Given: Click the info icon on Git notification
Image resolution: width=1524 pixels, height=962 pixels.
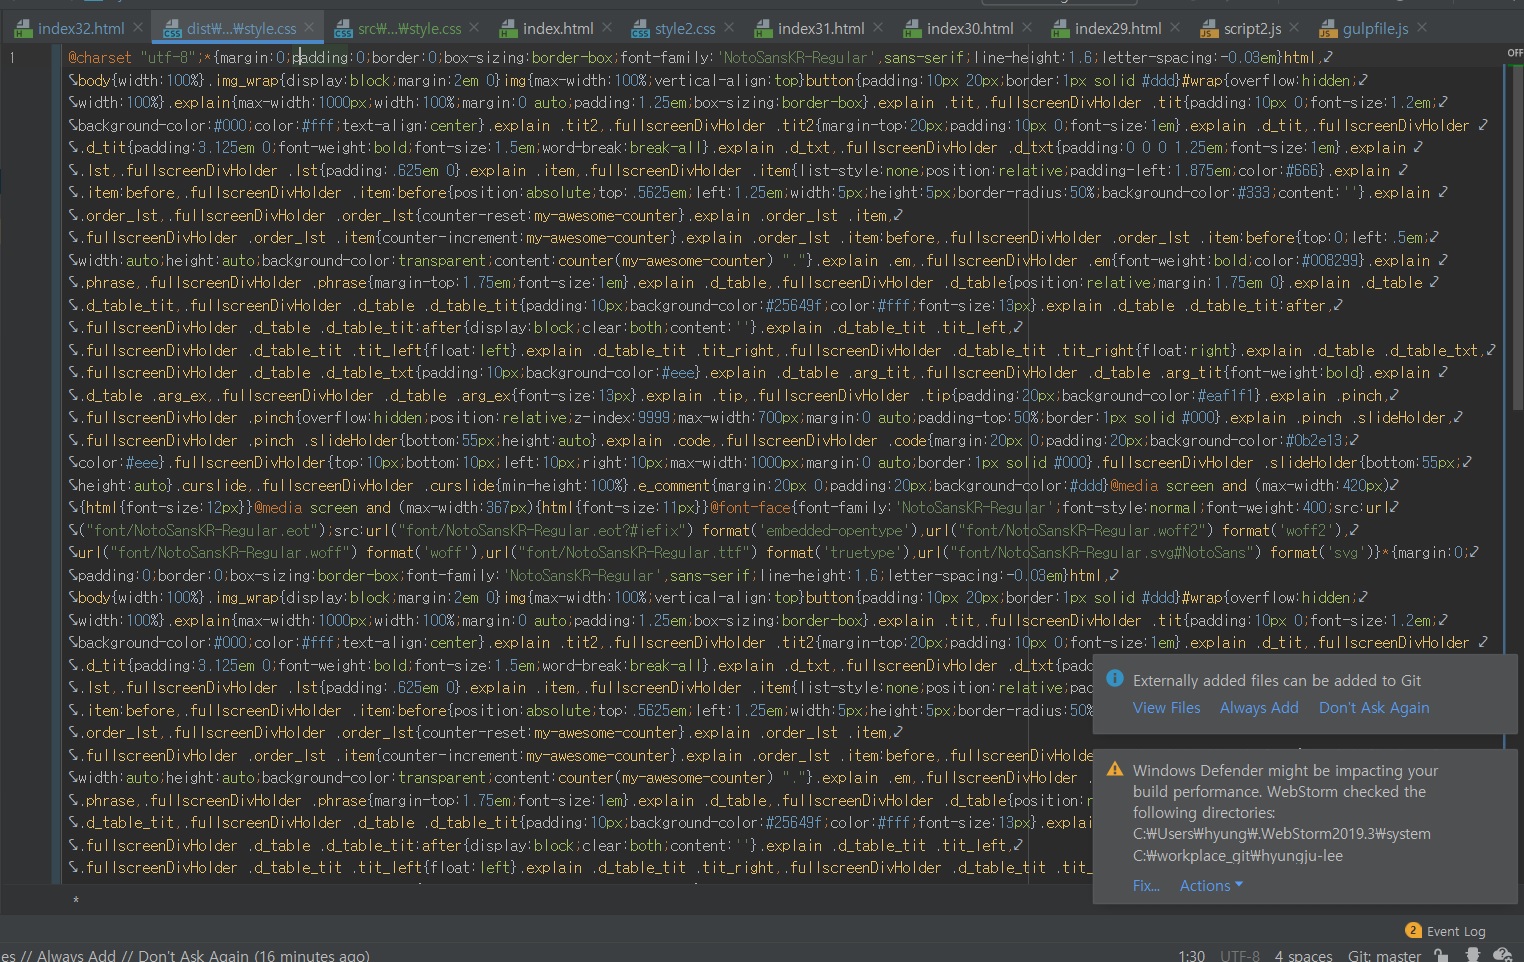Looking at the screenshot, I should [1114, 679].
